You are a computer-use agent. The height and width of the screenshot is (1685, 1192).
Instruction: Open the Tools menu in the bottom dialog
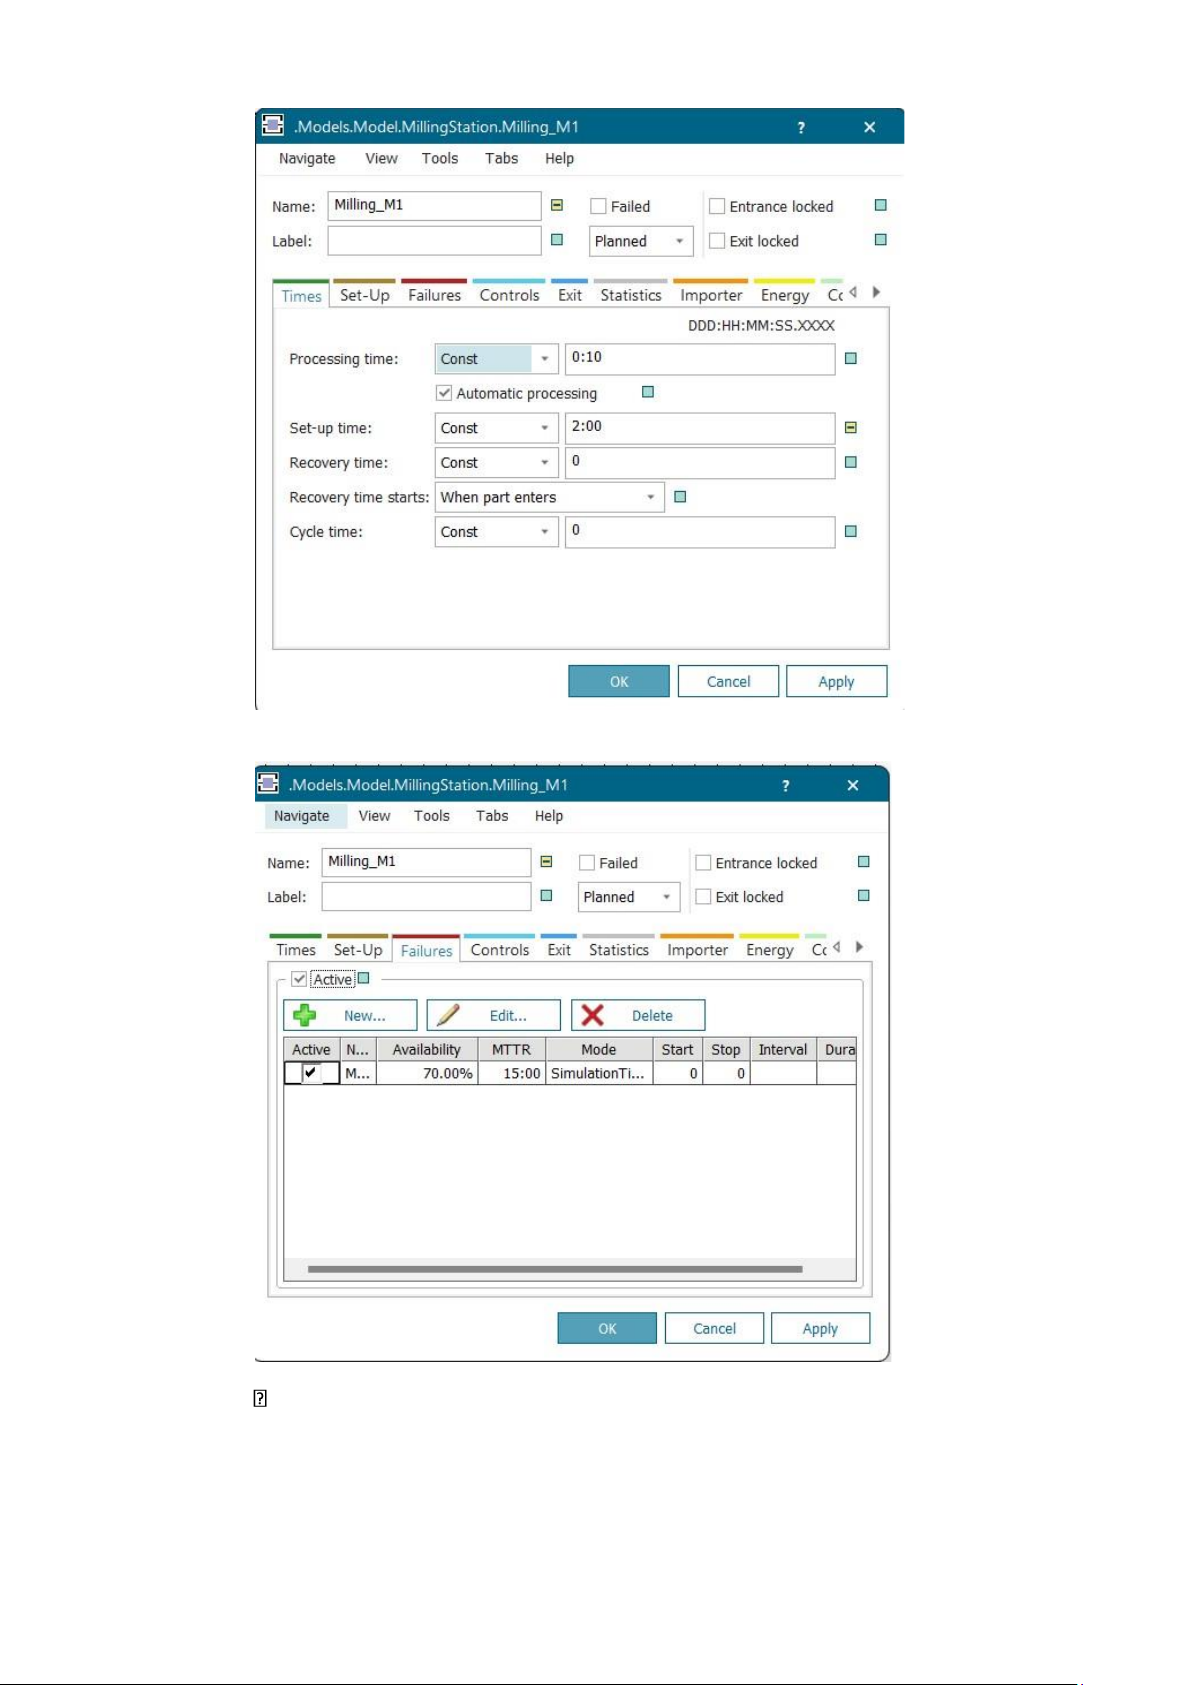(432, 816)
